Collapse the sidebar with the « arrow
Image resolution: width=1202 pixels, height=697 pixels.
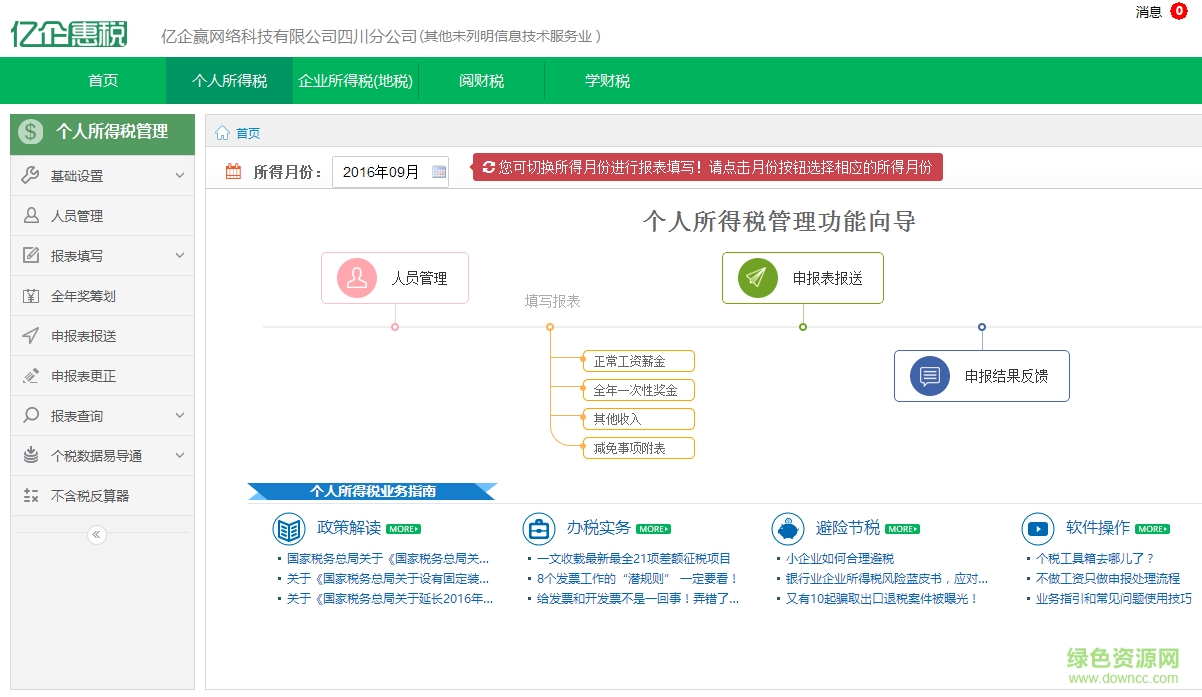tap(96, 534)
